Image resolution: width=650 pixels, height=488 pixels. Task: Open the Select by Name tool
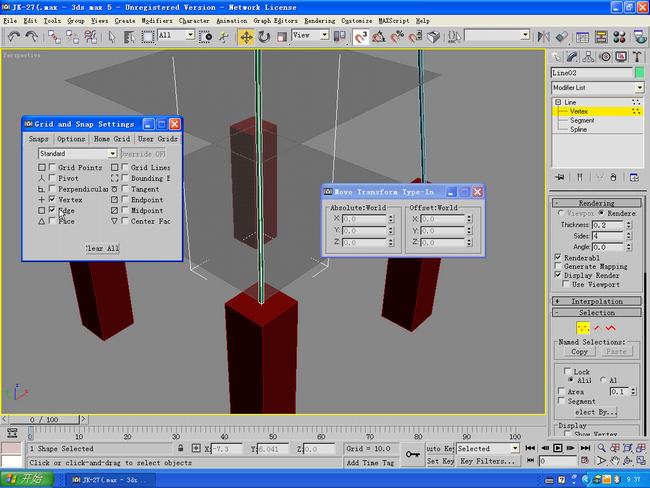129,37
